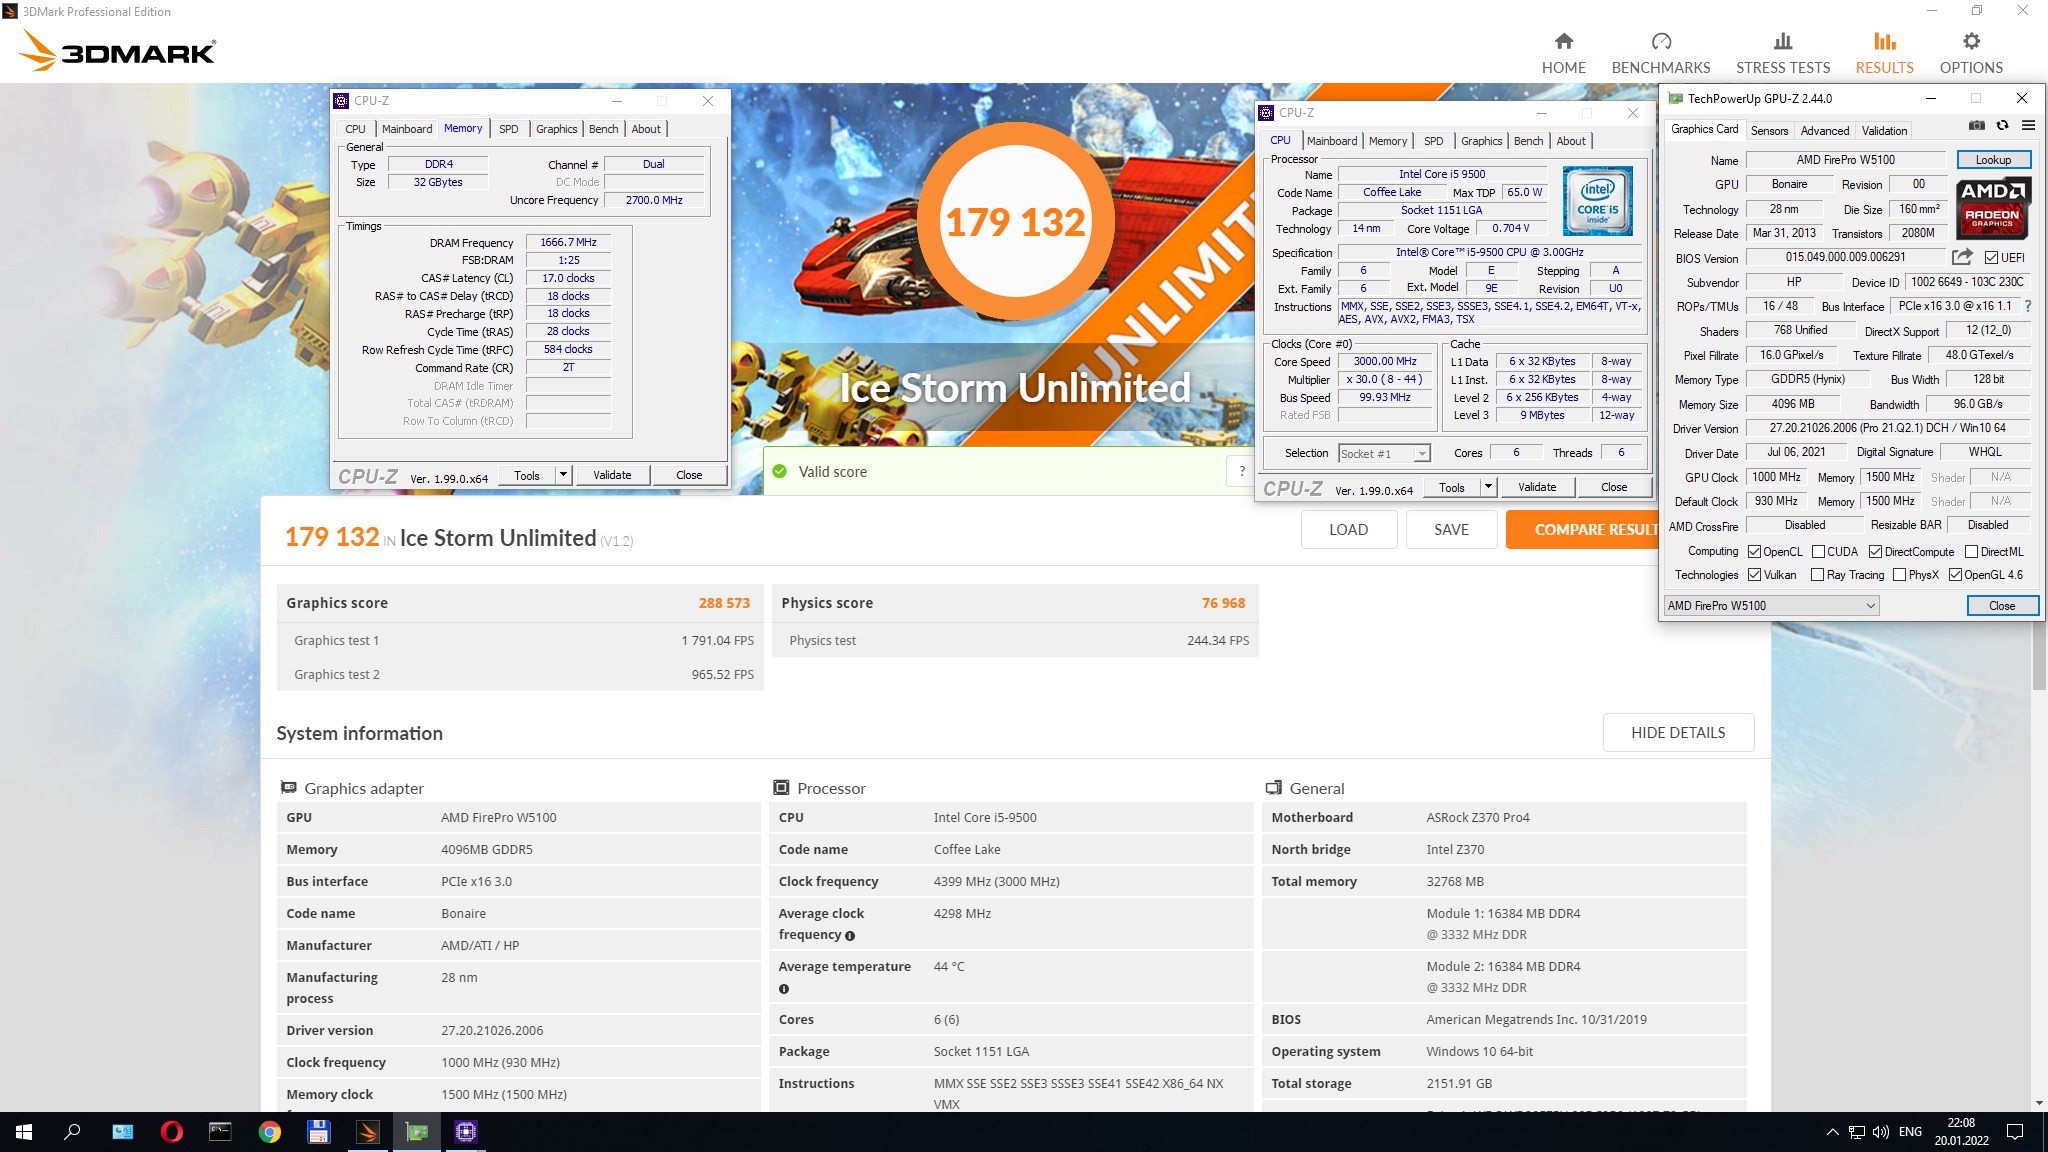
Task: Open the HOME section in 3DMark
Action: pos(1563,54)
